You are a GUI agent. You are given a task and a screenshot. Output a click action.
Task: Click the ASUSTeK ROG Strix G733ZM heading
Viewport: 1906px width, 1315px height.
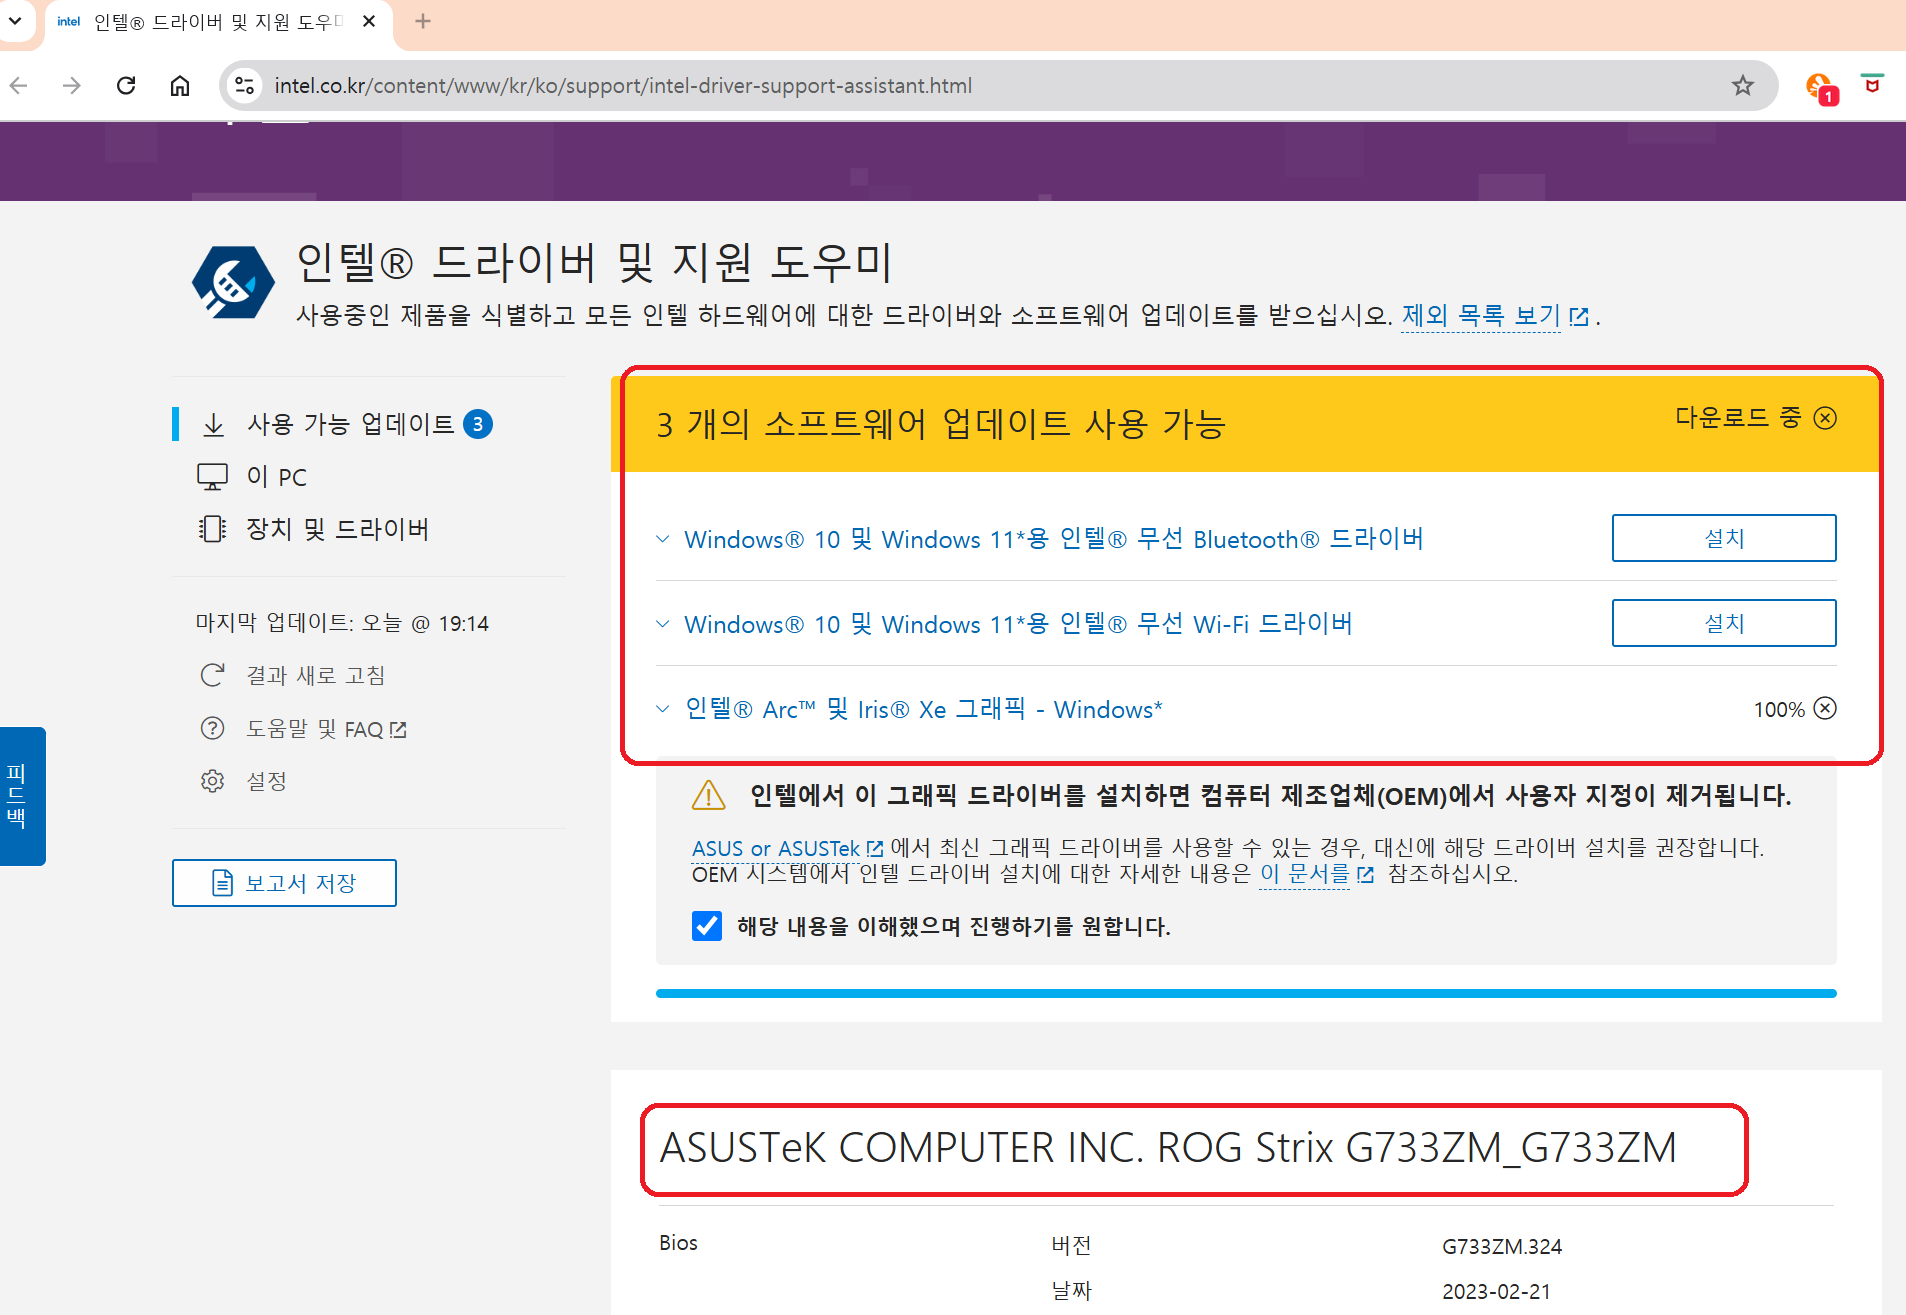pyautogui.click(x=1168, y=1148)
